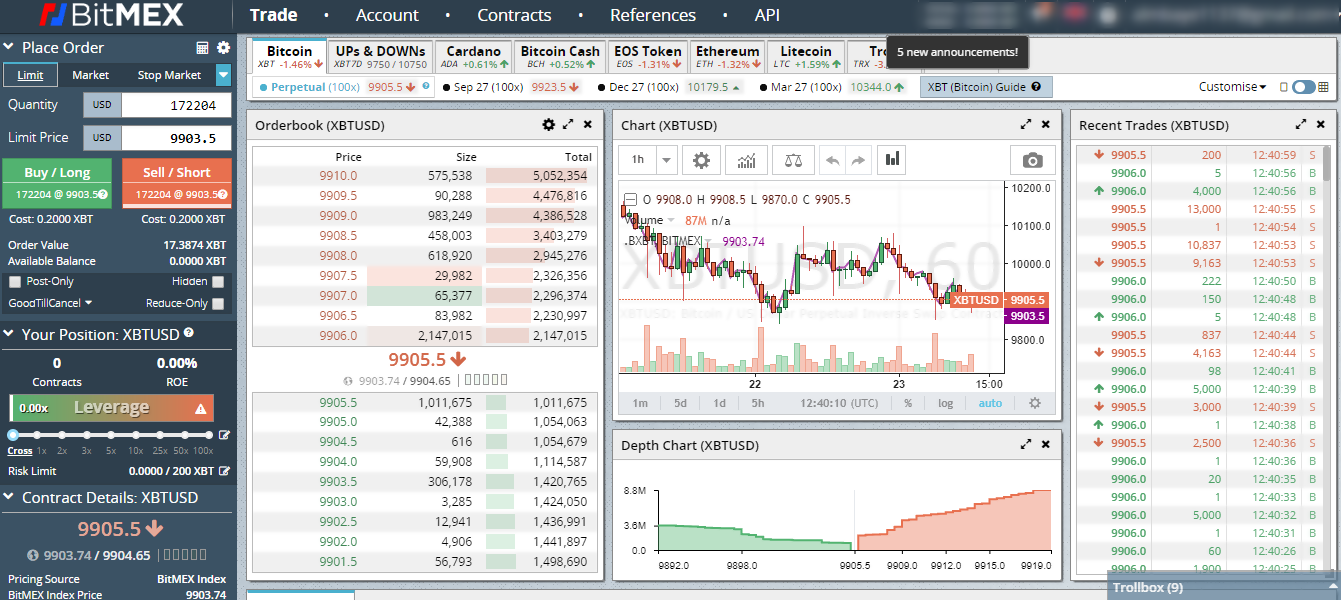Open the Volume indicator dropdown in chart
1341x600 pixels.
(x=671, y=220)
